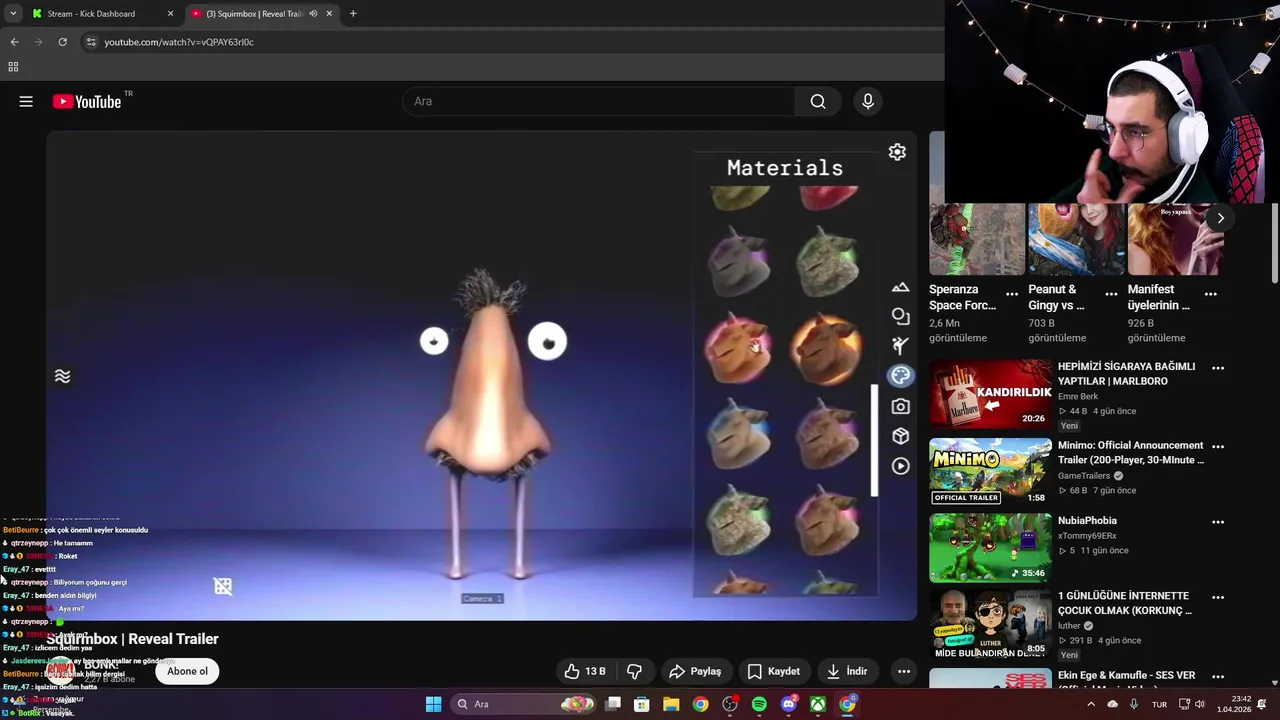The width and height of the screenshot is (1280, 720).
Task: Open Task View from the taskbar
Action: (x=613, y=704)
